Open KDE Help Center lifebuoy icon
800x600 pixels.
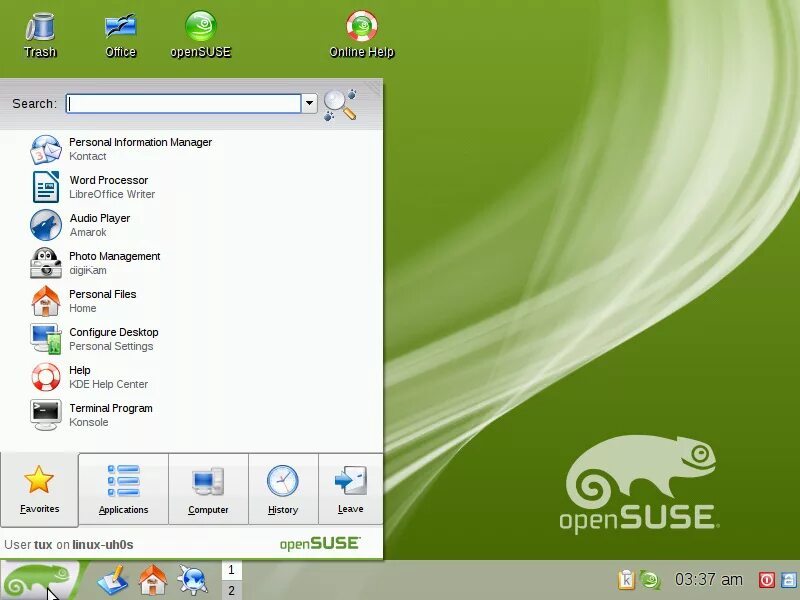click(x=45, y=377)
